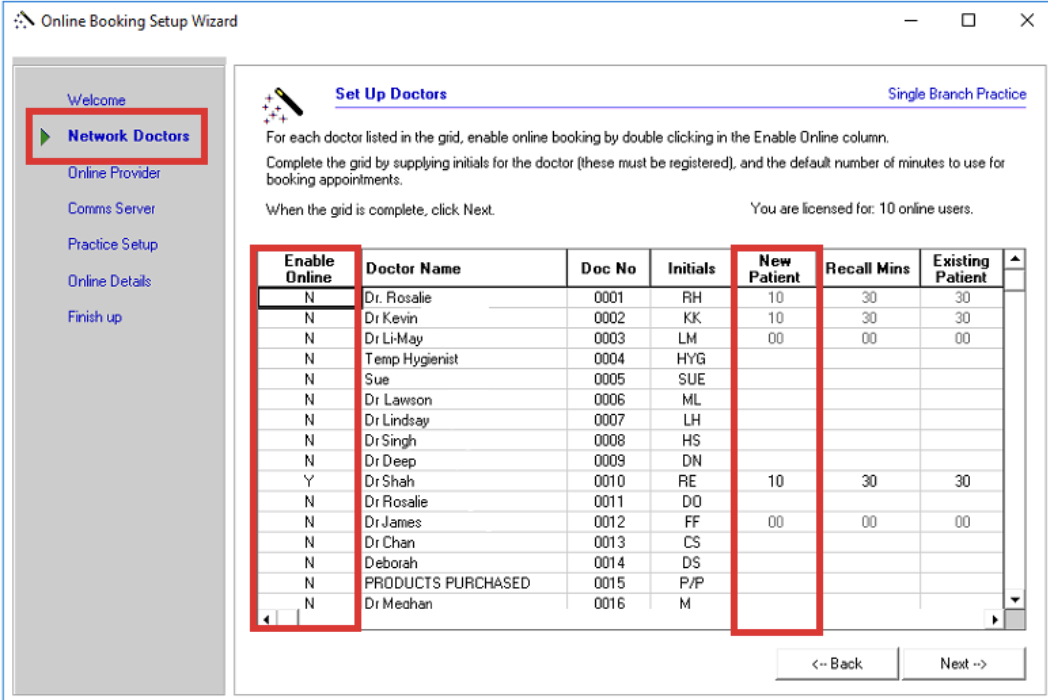This screenshot has width=1048, height=700.
Task: Click the wizard title bar app icon
Action: pos(24,21)
